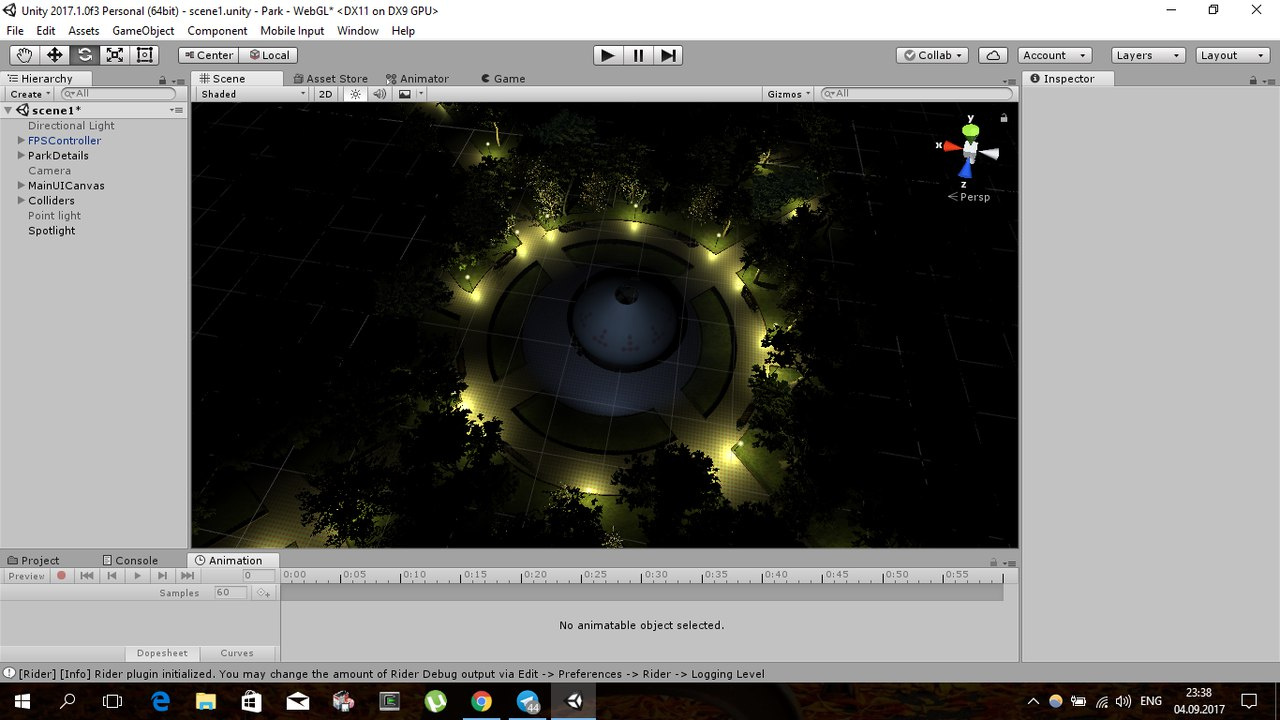Open the Layout dropdown
Image resolution: width=1280 pixels, height=720 pixels.
click(x=1233, y=55)
